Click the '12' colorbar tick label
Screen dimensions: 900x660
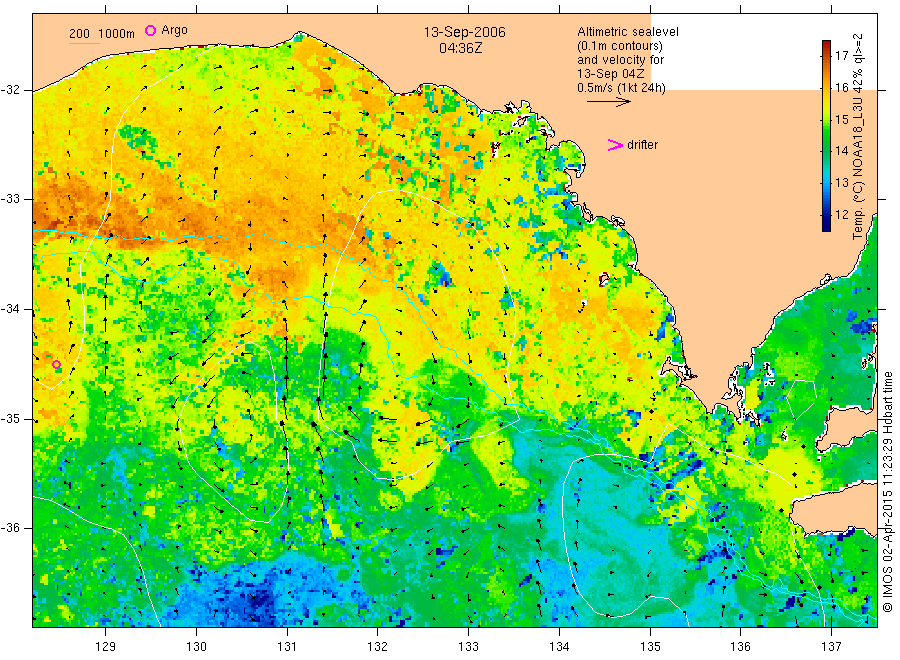tap(841, 214)
